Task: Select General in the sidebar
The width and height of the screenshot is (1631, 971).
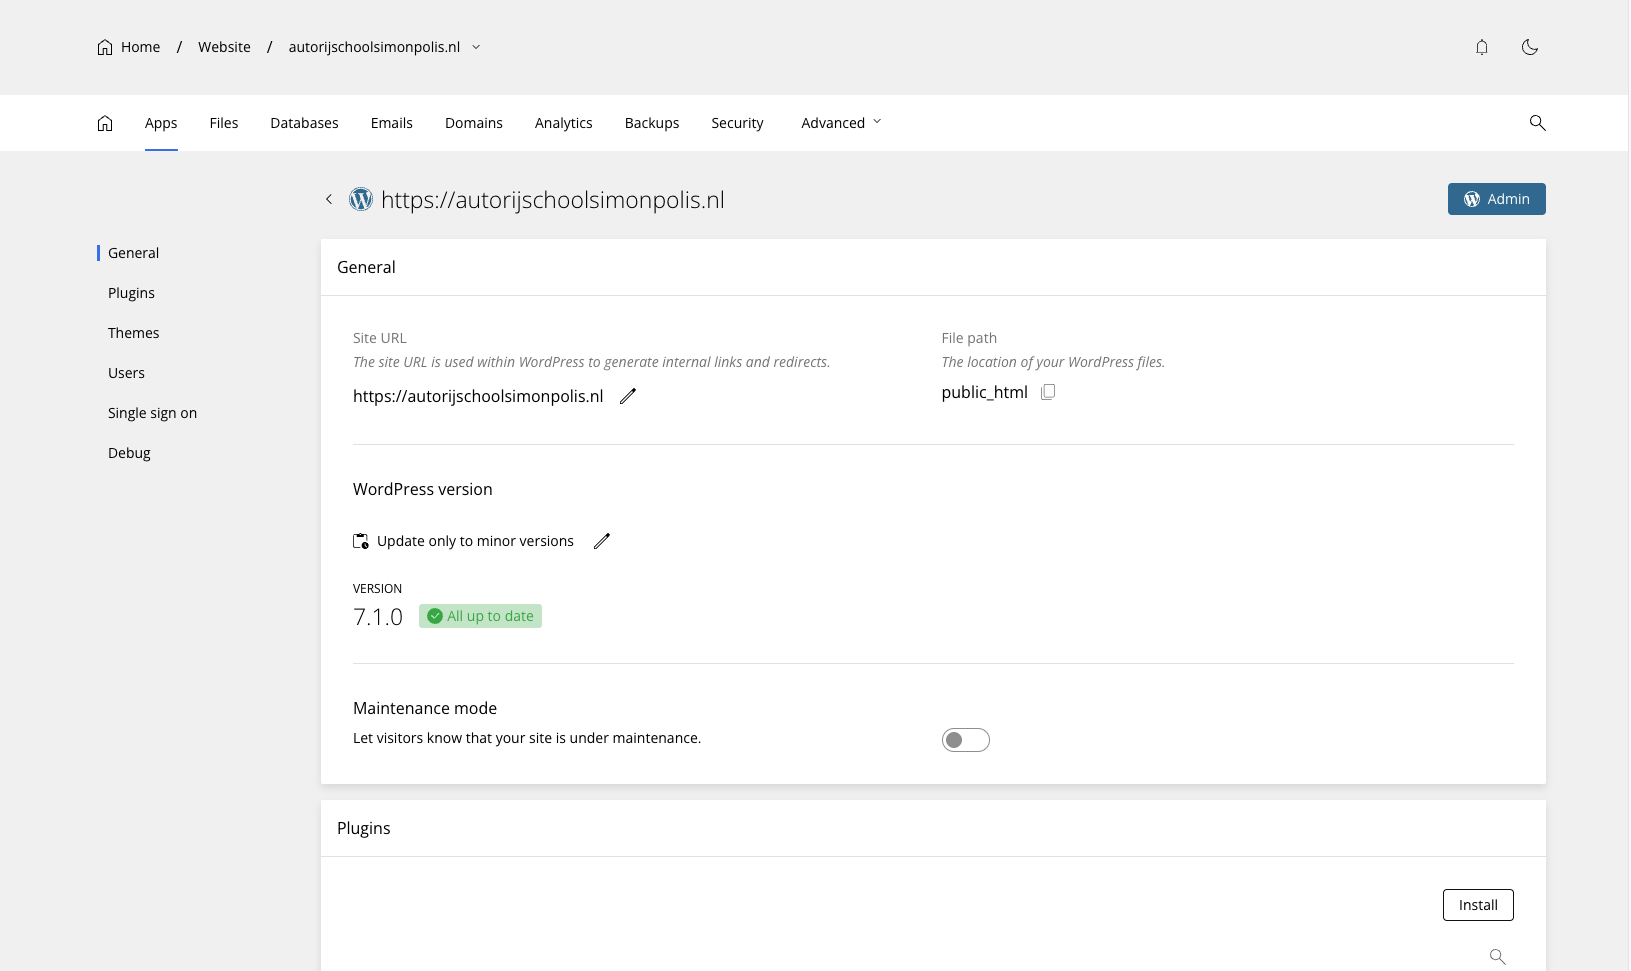Action: tap(134, 253)
